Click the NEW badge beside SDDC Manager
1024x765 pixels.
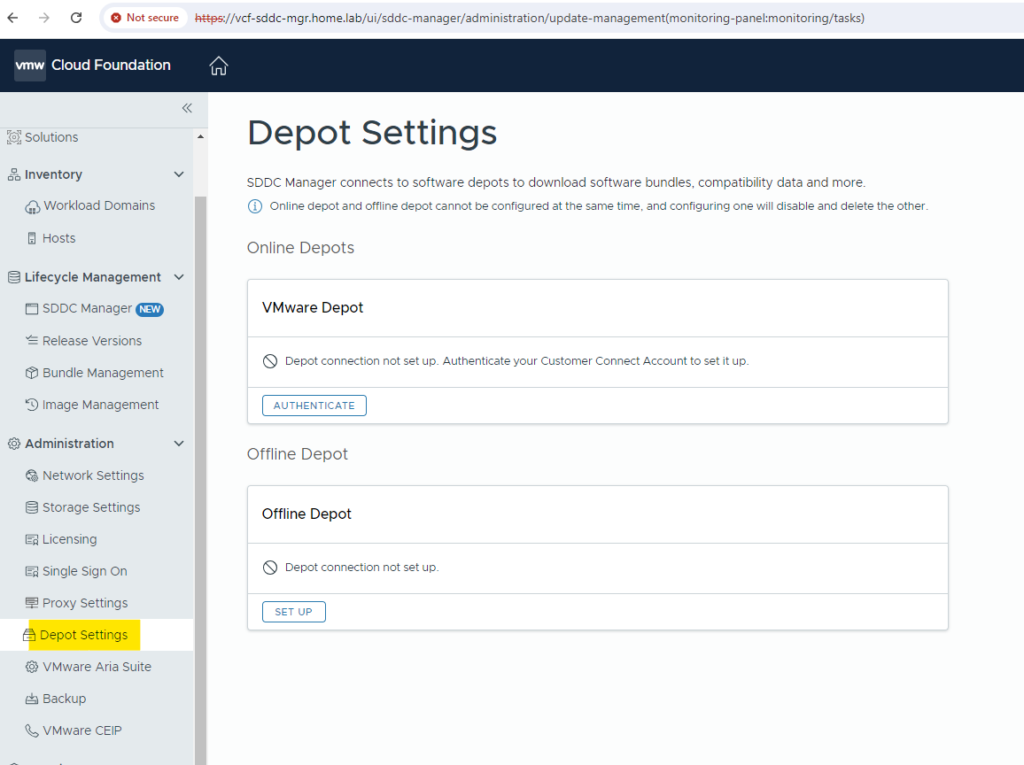[150, 310]
